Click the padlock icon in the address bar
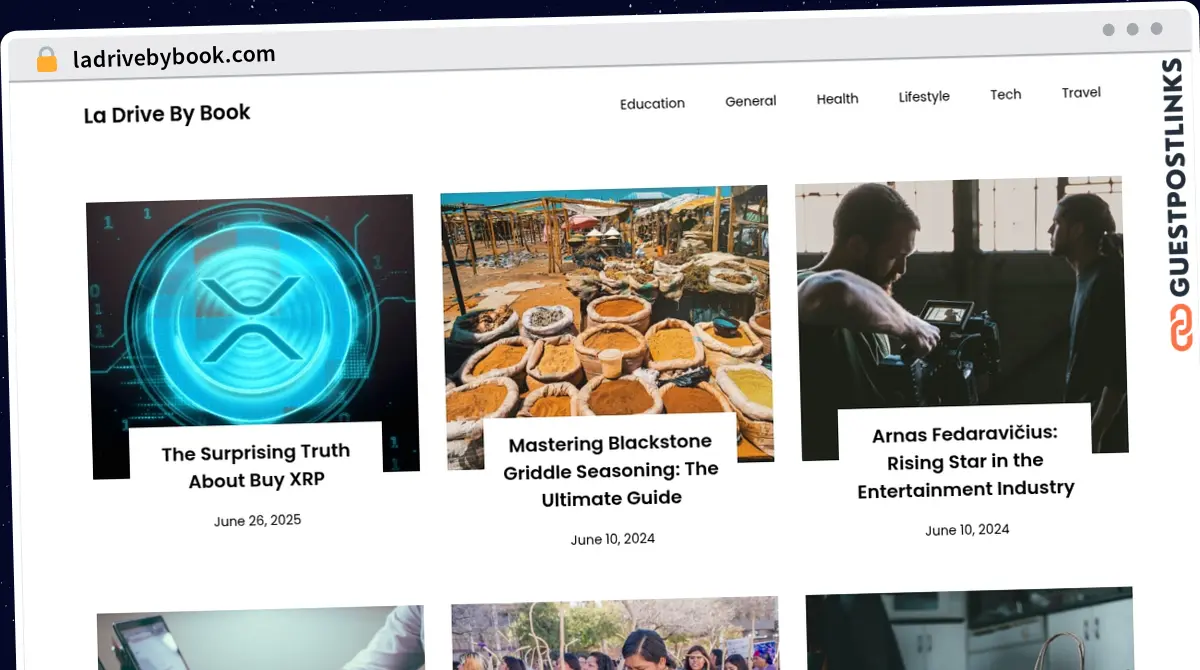1200x670 pixels. coord(46,58)
